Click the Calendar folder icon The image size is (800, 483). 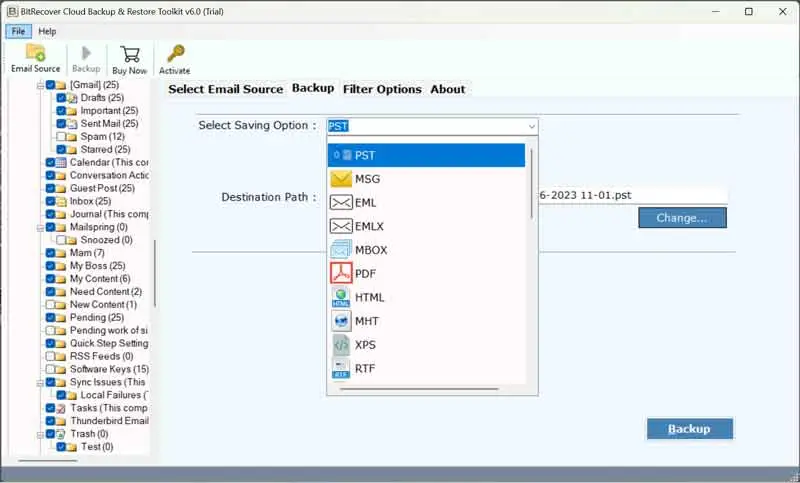[x=61, y=163]
